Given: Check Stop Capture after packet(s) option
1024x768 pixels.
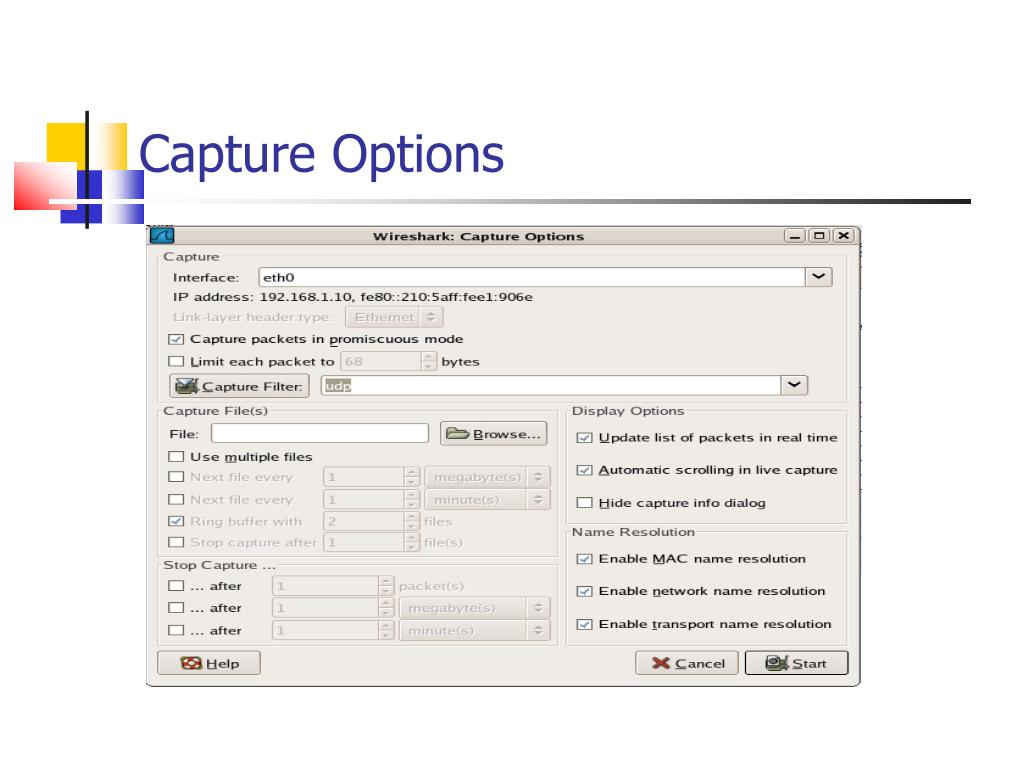Looking at the screenshot, I should click(176, 586).
